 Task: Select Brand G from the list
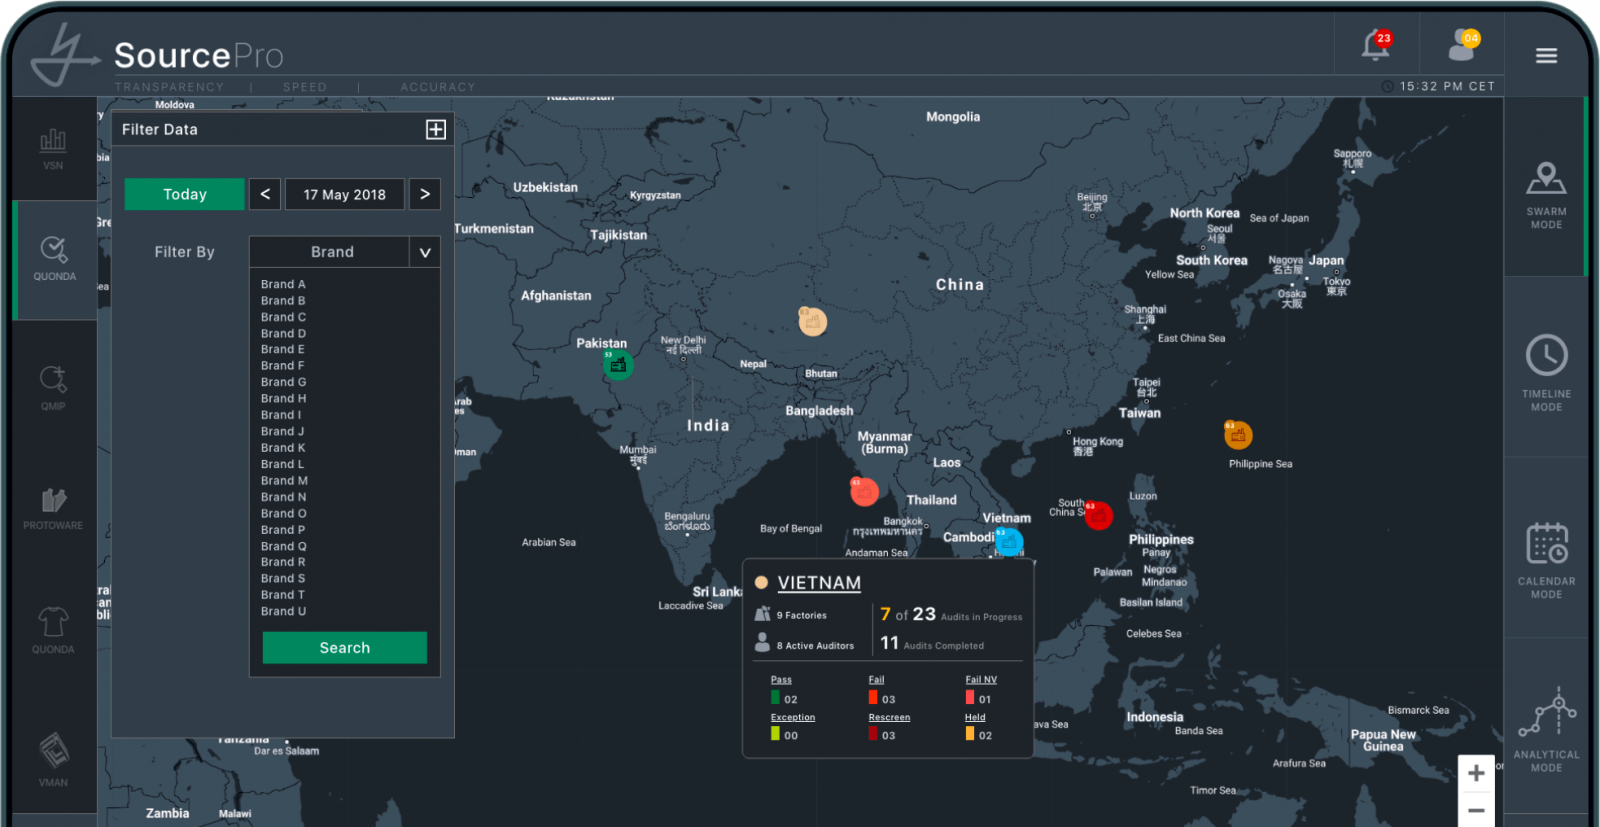pyautogui.click(x=284, y=382)
